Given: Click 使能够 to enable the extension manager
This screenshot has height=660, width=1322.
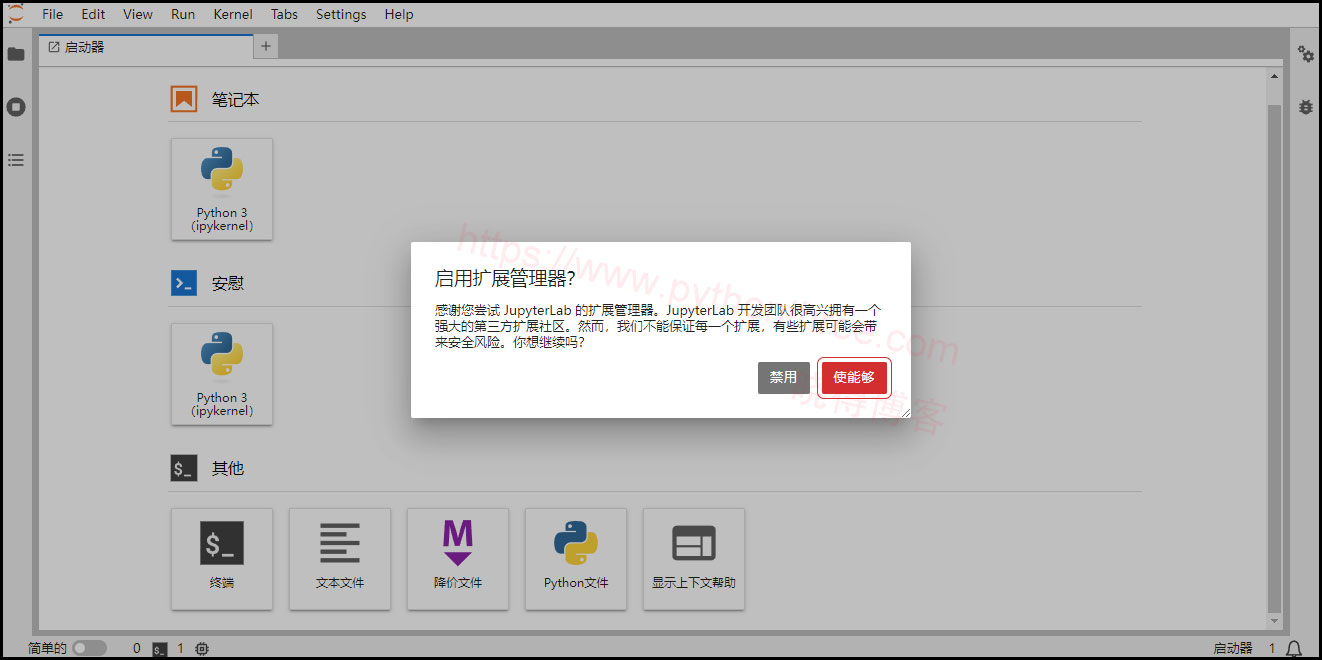Looking at the screenshot, I should point(854,377).
